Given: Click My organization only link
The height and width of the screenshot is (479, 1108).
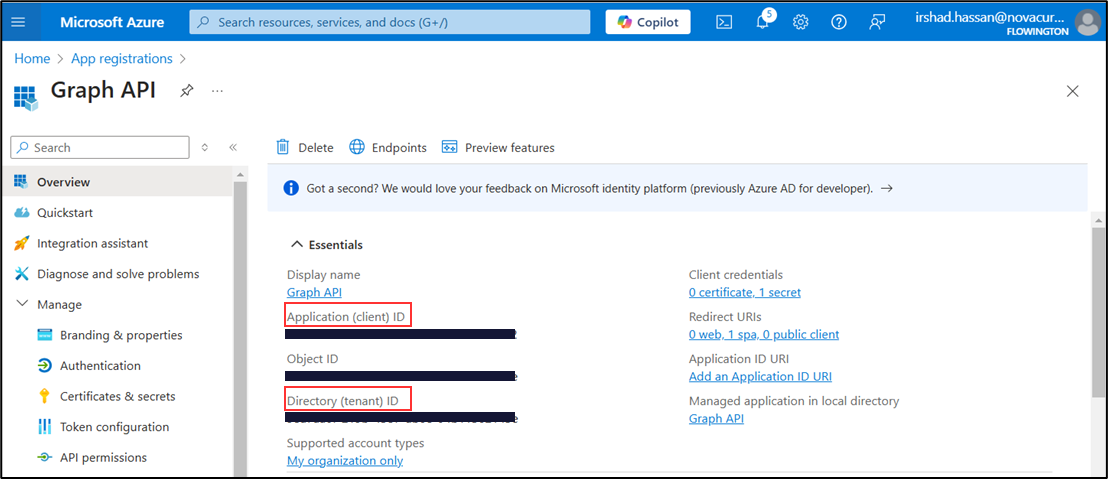Looking at the screenshot, I should (x=345, y=461).
